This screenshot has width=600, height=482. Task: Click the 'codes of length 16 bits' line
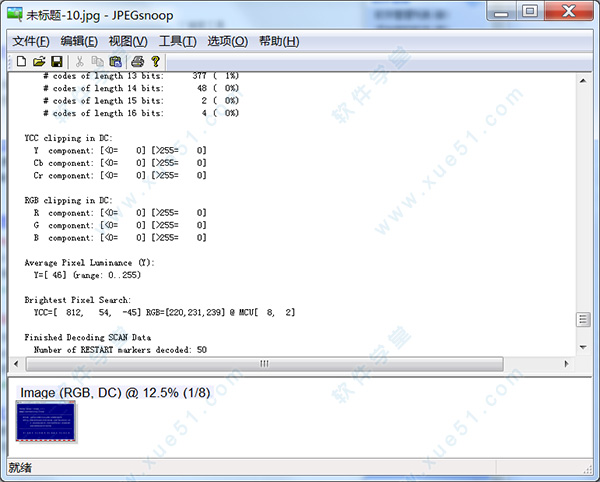pyautogui.click(x=141, y=113)
